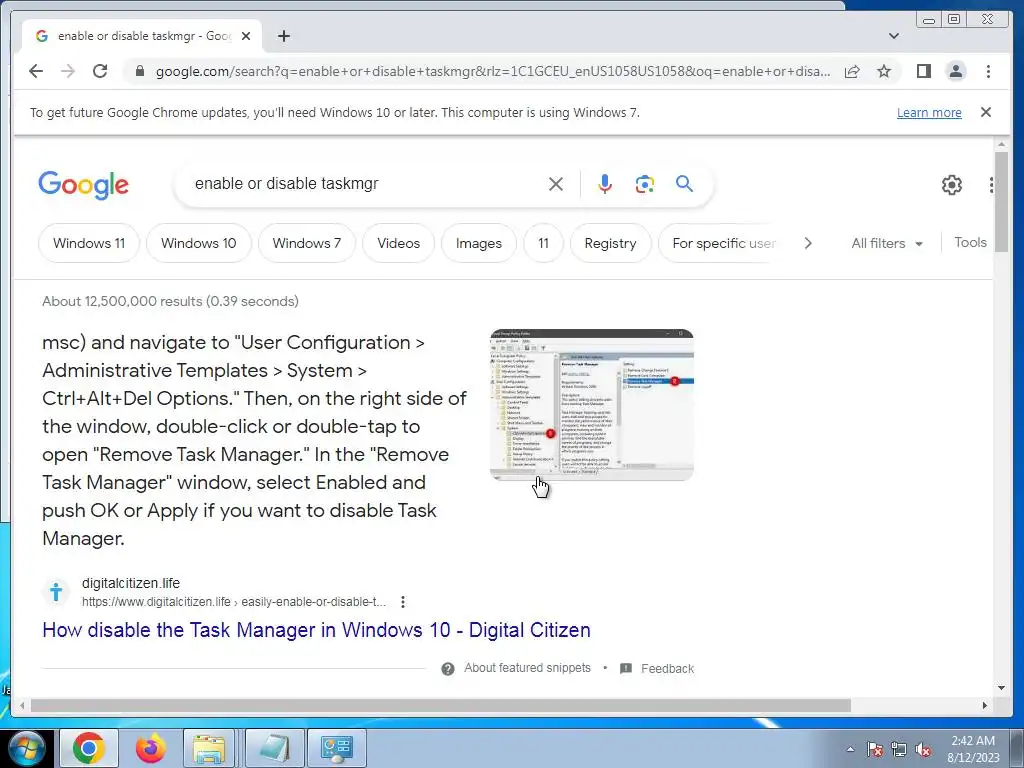Switch to Images results
Image resolution: width=1024 pixels, height=768 pixels.
479,243
